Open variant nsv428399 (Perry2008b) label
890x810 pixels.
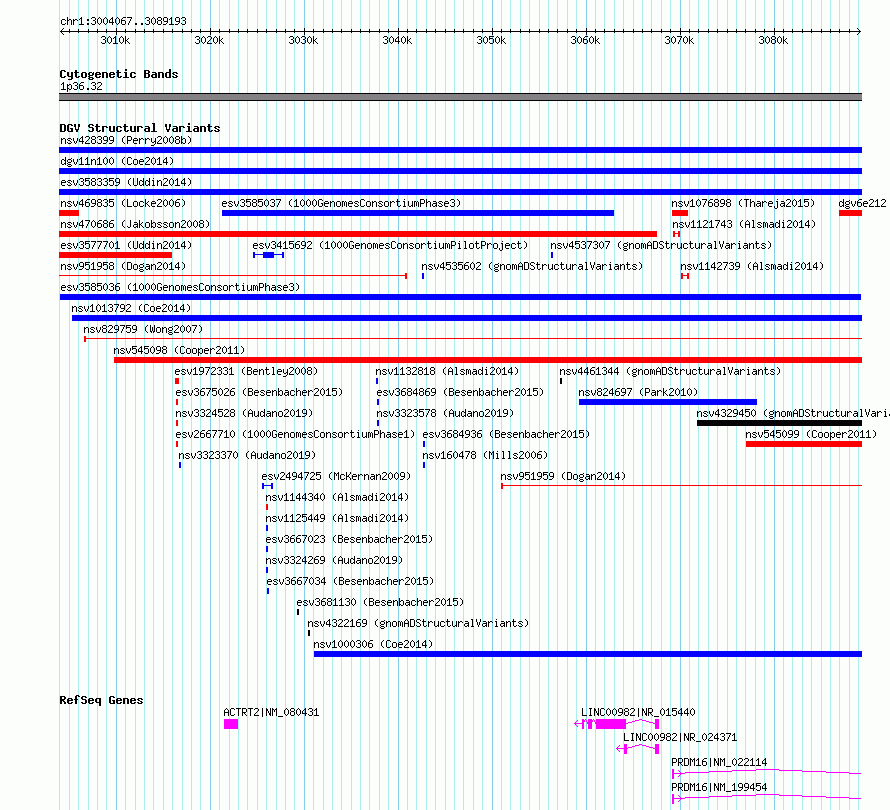click(x=126, y=140)
